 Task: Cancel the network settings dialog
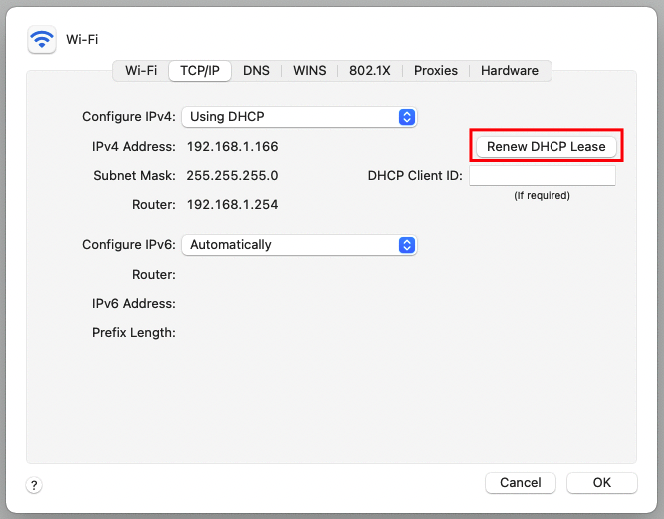[520, 483]
